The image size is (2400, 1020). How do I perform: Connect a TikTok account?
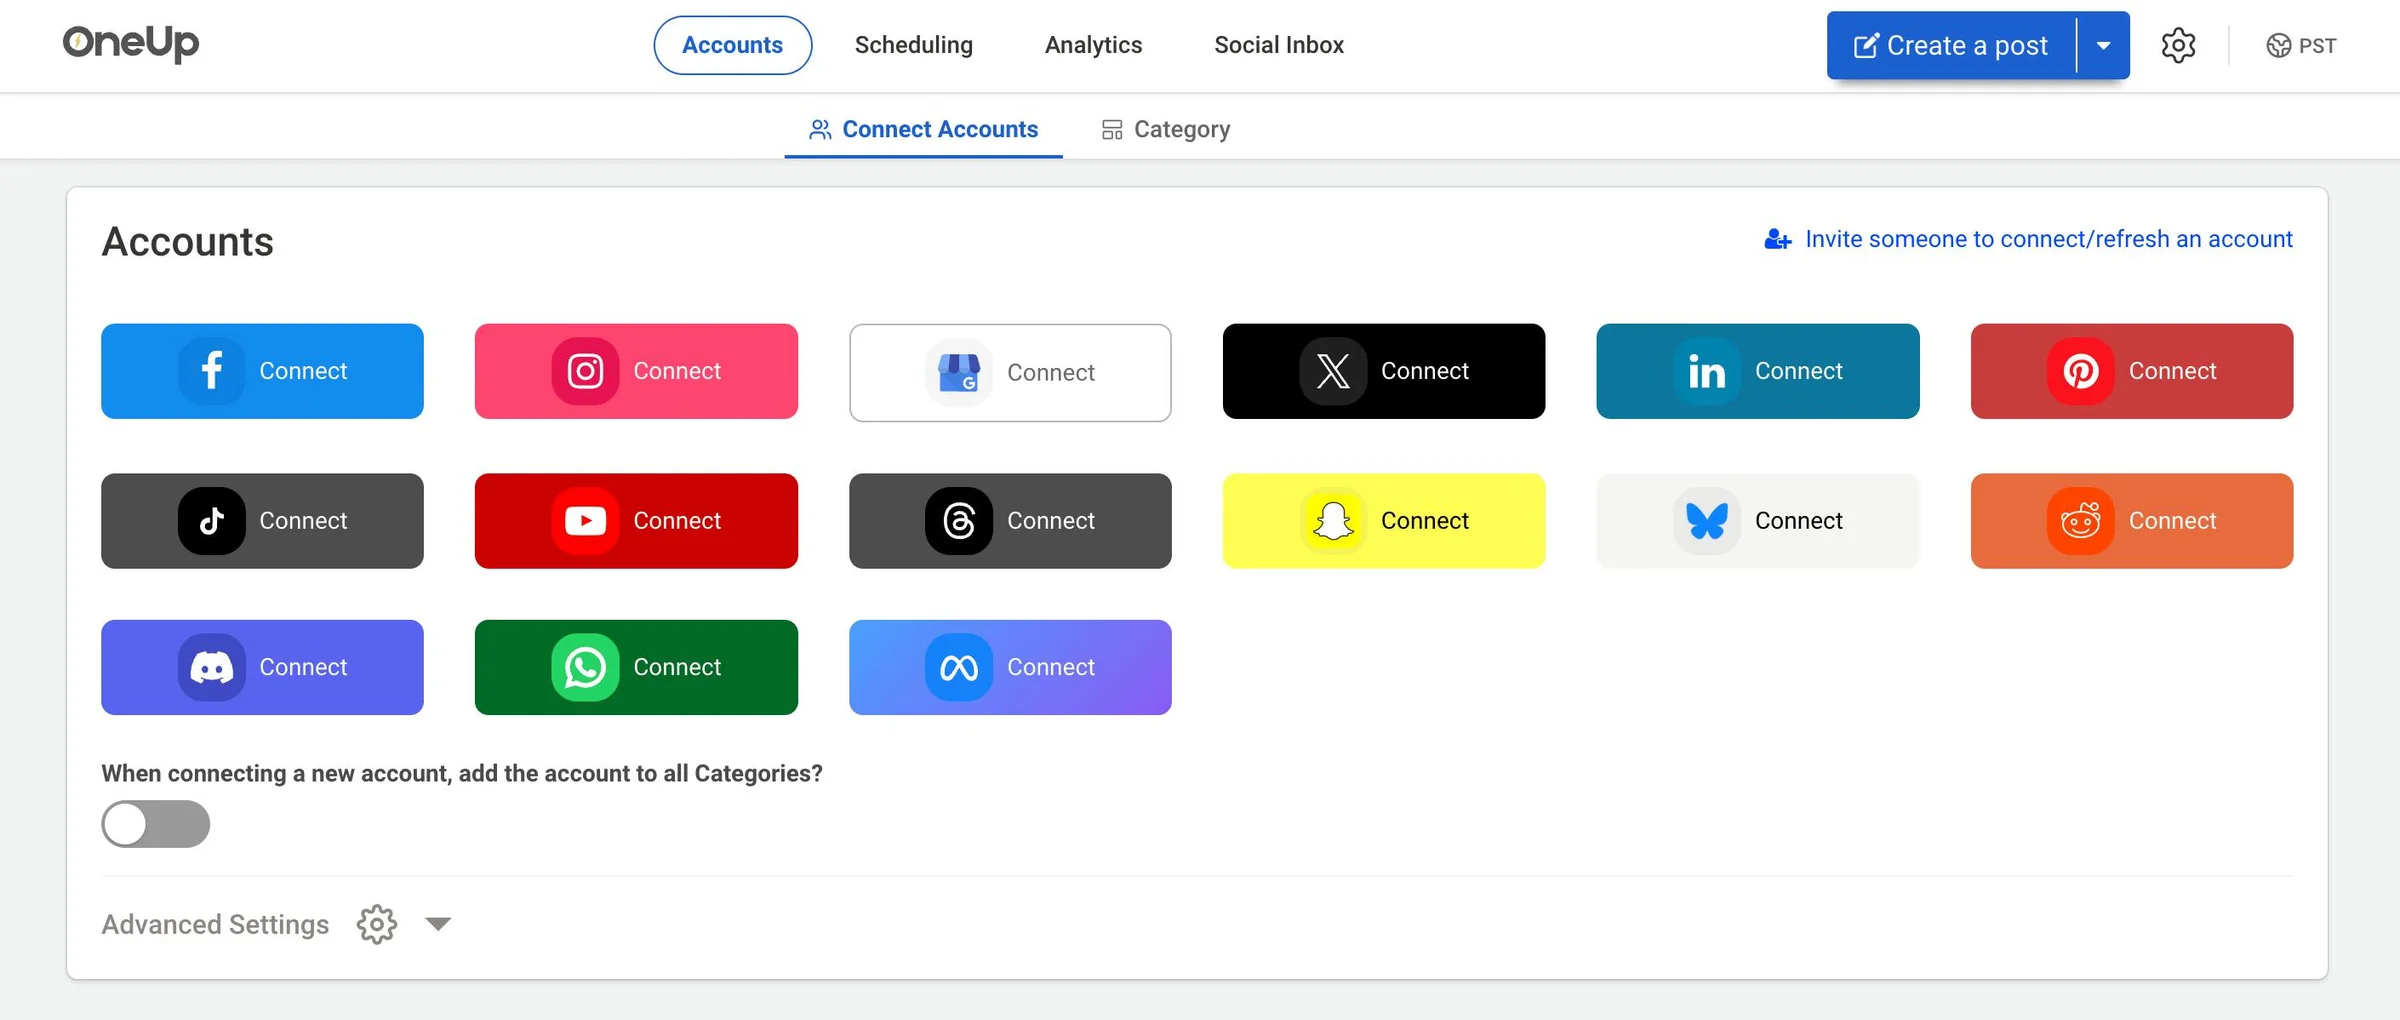pos(262,521)
